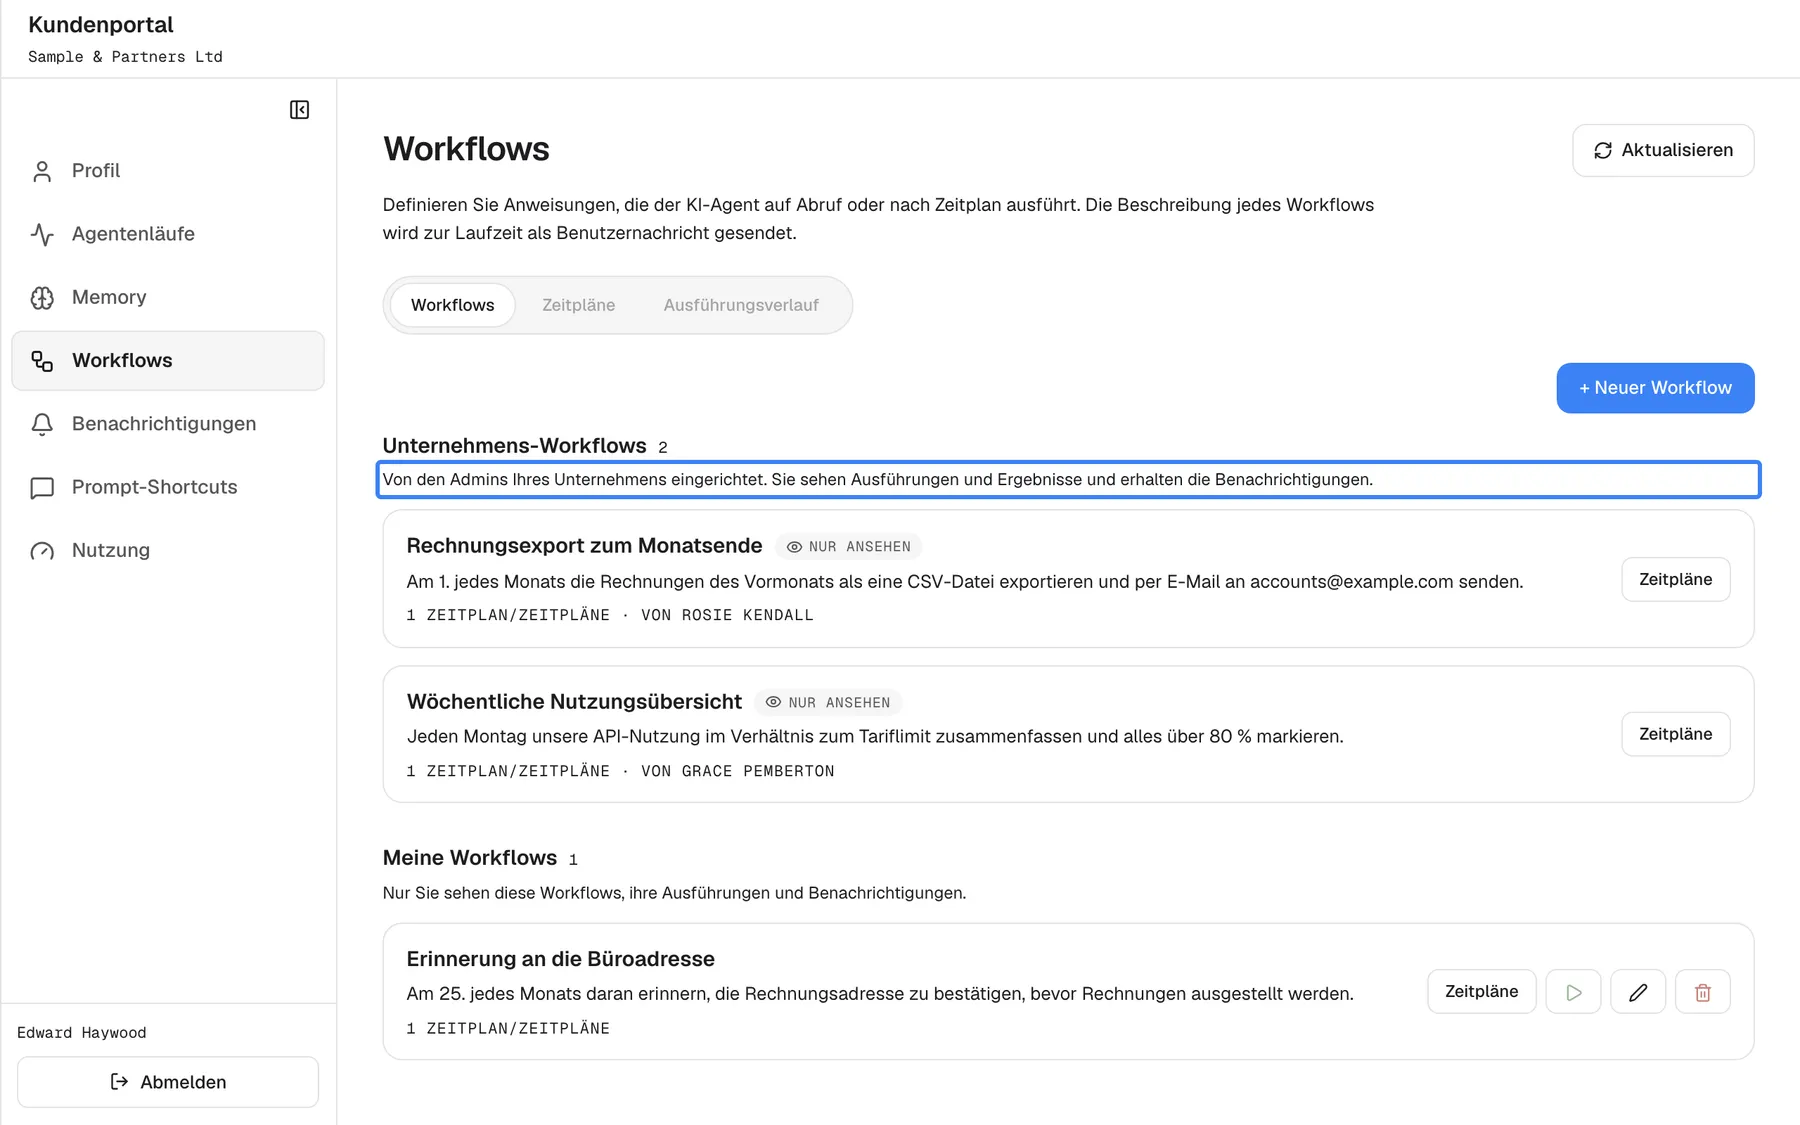Click the Profil person icon
This screenshot has height=1125, width=1800.
pyautogui.click(x=42, y=171)
